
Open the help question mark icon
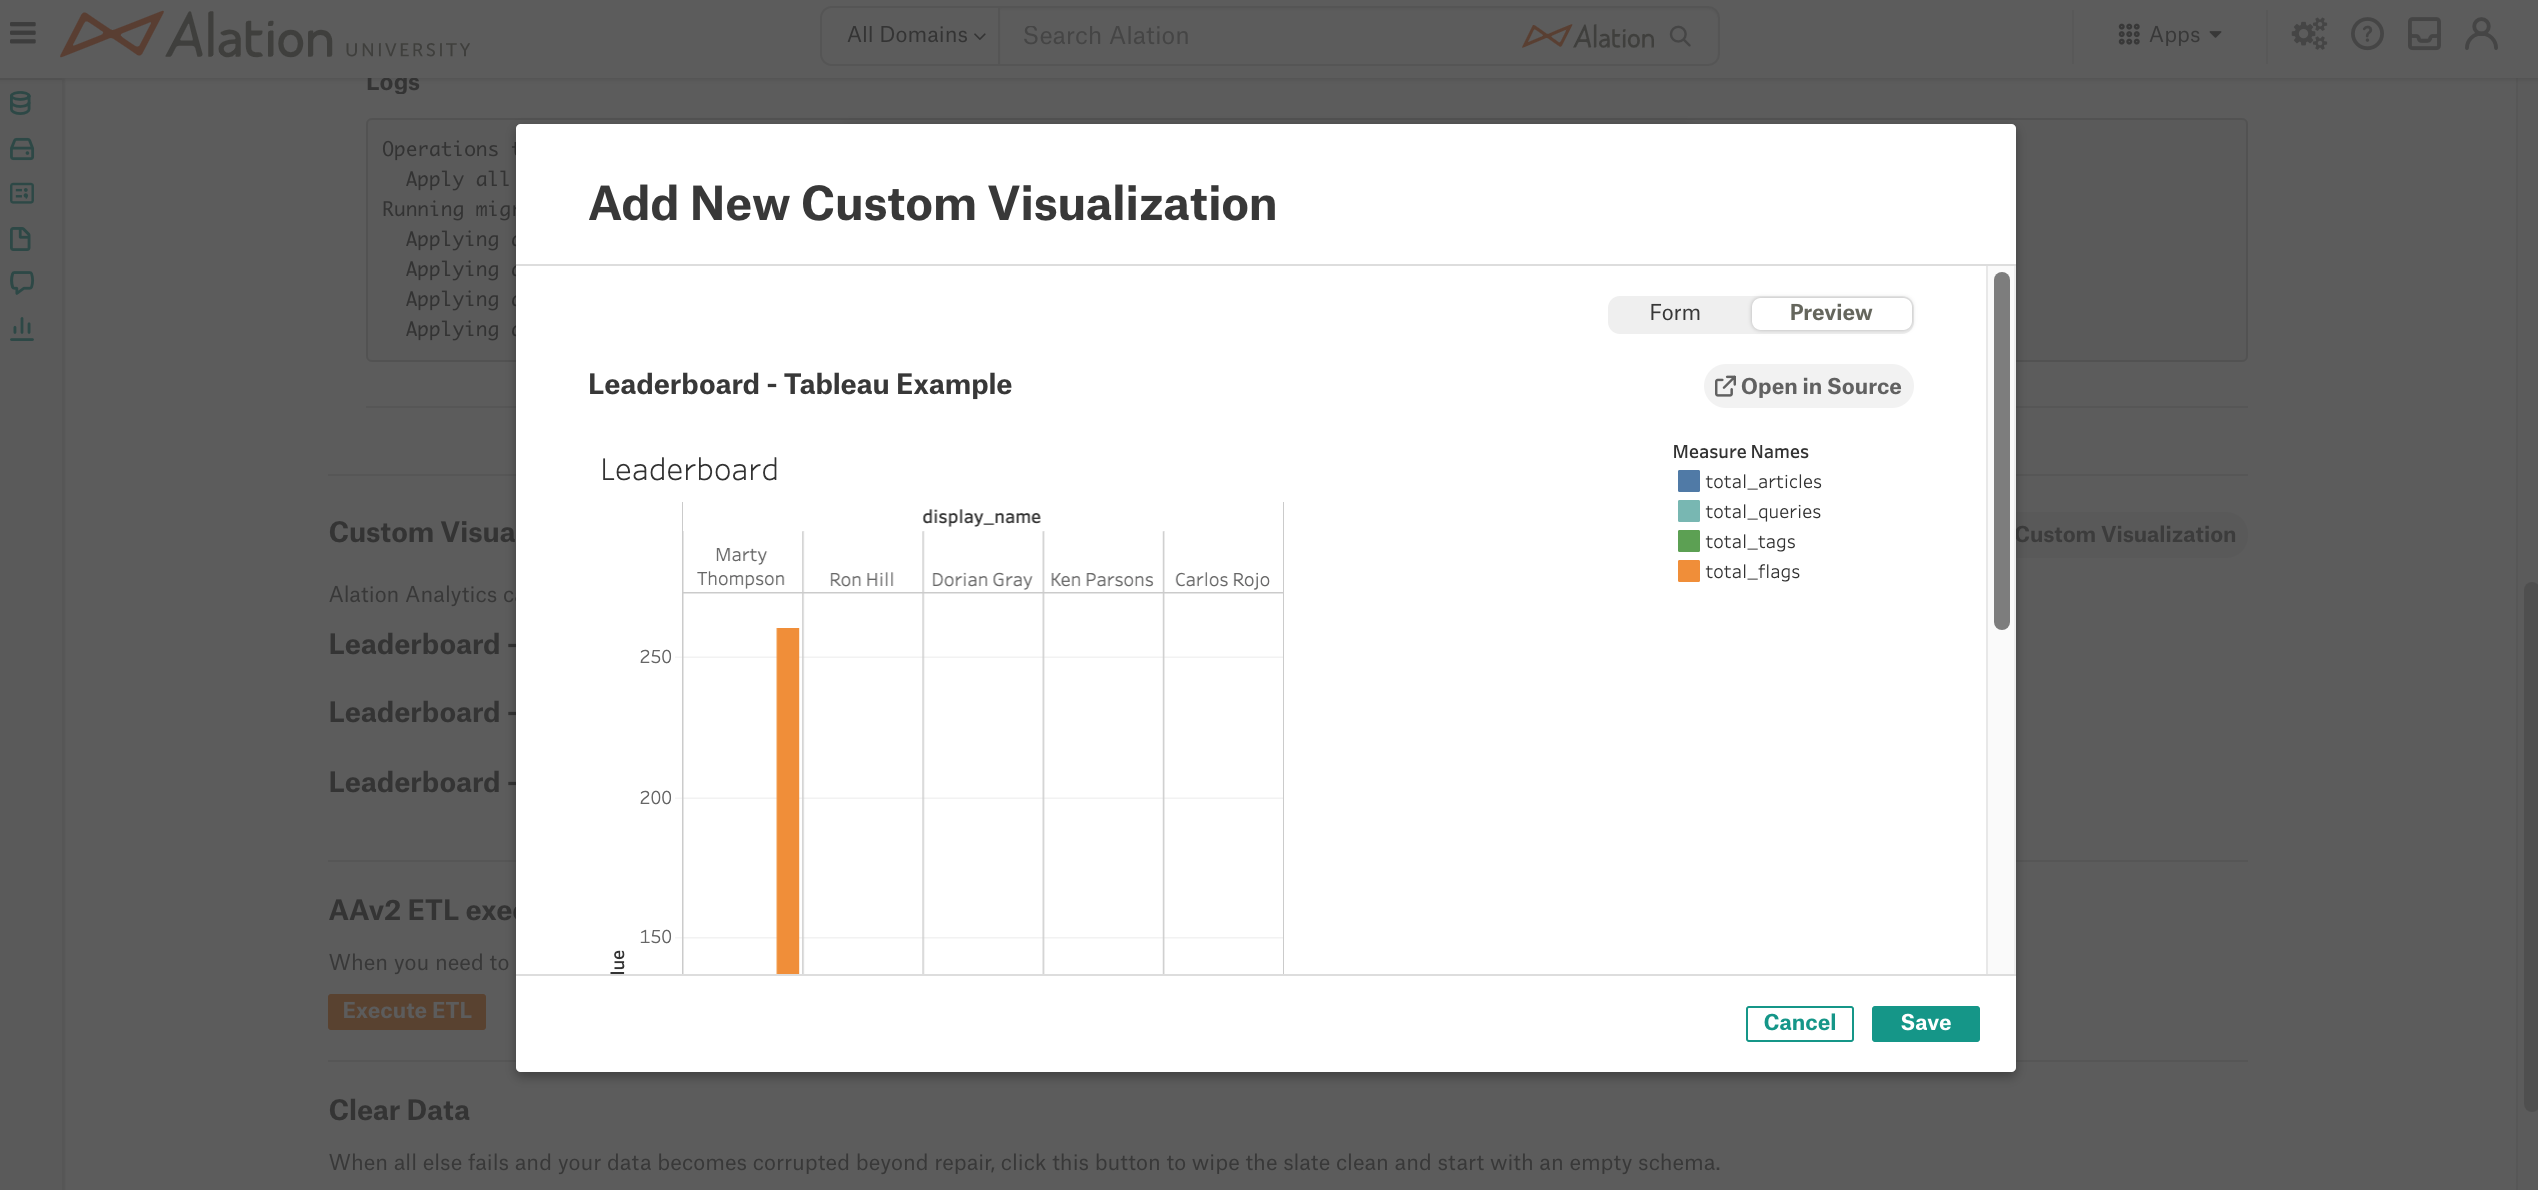point(2367,35)
